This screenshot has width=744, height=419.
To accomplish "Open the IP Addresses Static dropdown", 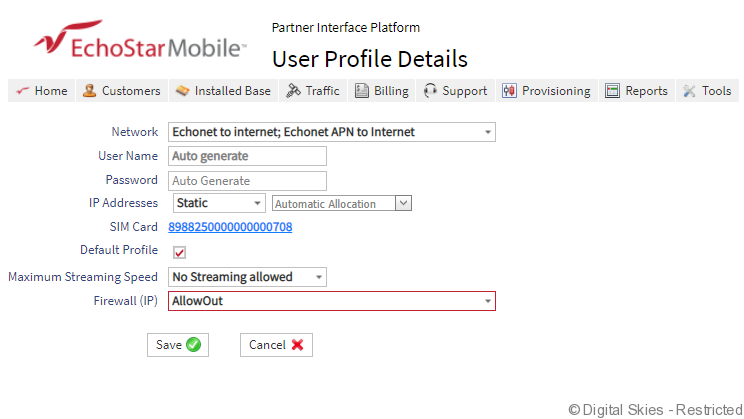I will click(x=257, y=204).
